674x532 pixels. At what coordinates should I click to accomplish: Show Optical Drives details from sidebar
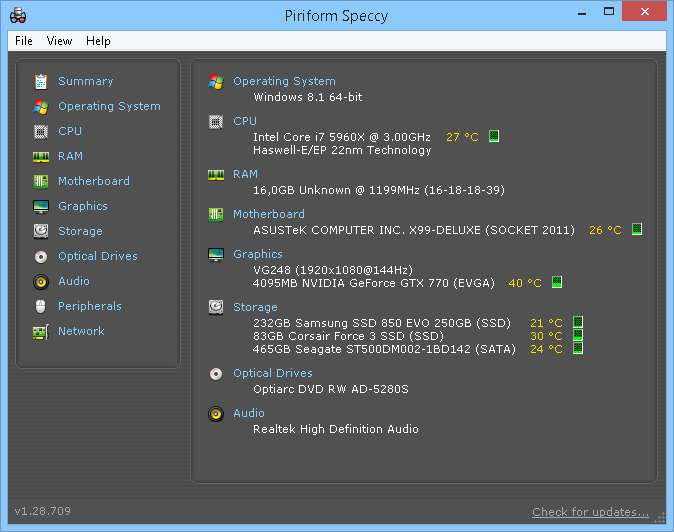pos(98,256)
